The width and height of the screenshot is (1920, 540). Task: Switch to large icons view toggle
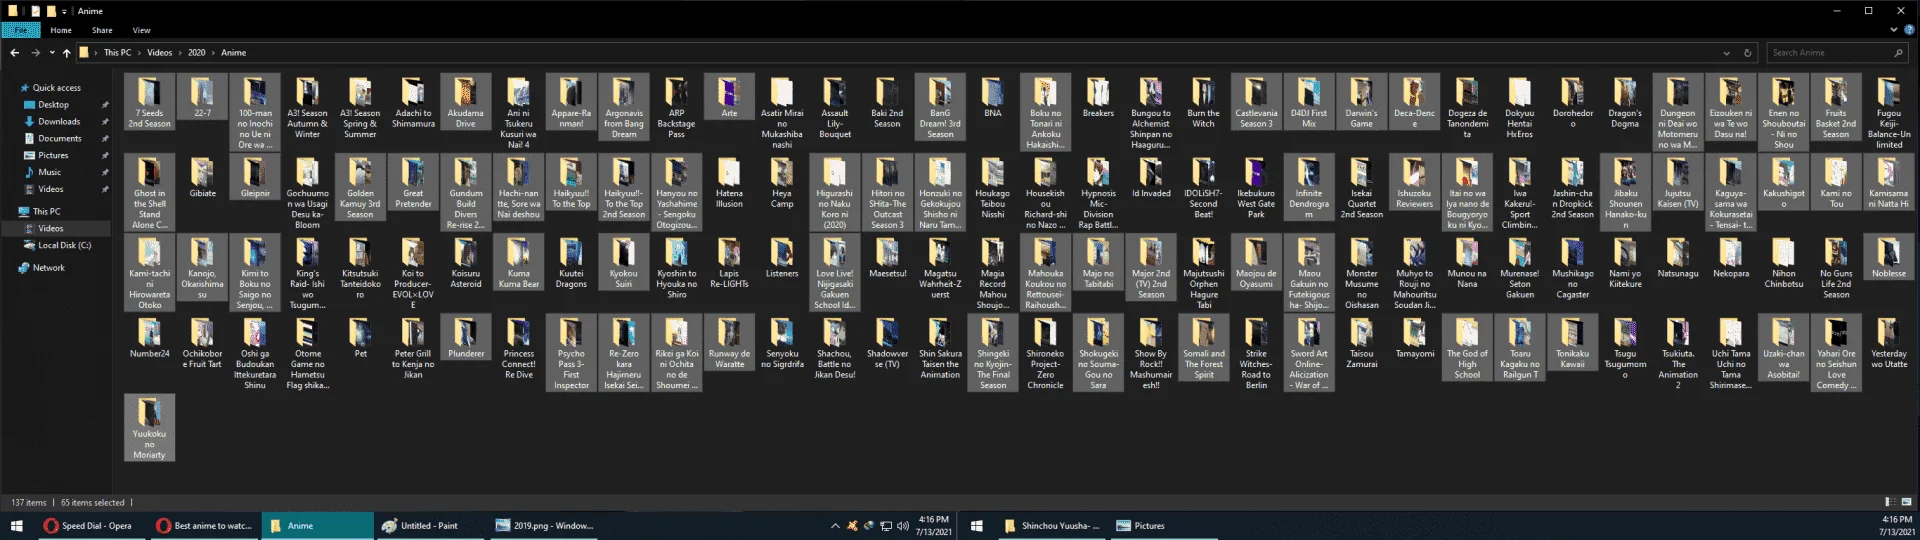(1905, 502)
